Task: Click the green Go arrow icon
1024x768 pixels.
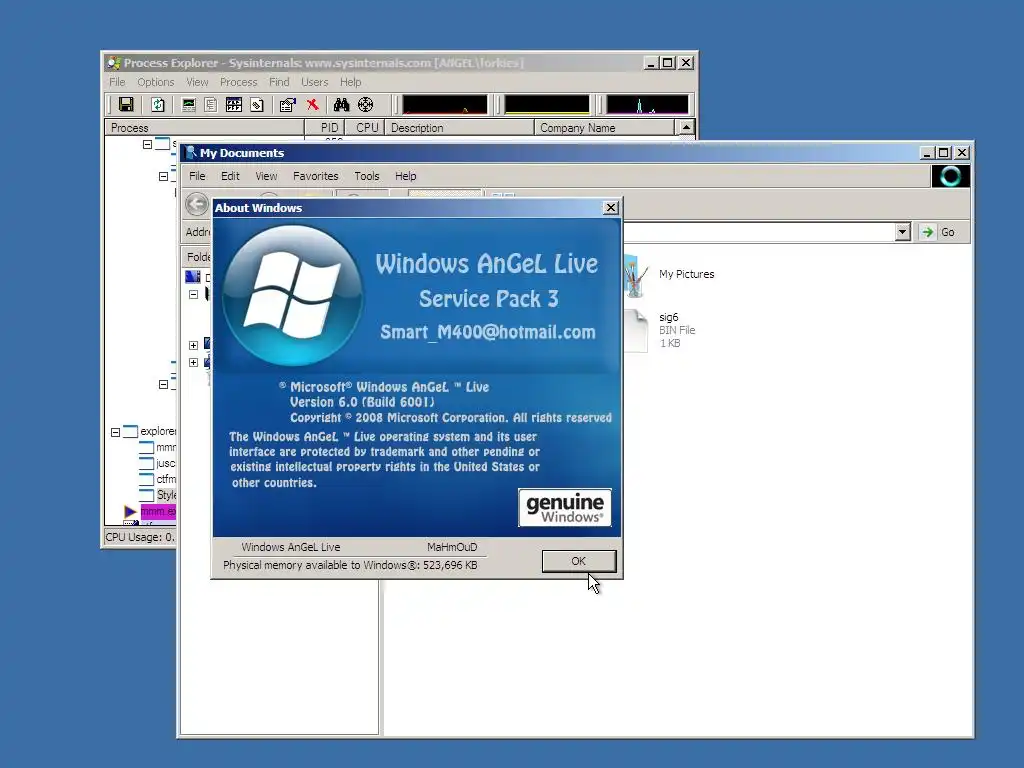Action: 927,232
